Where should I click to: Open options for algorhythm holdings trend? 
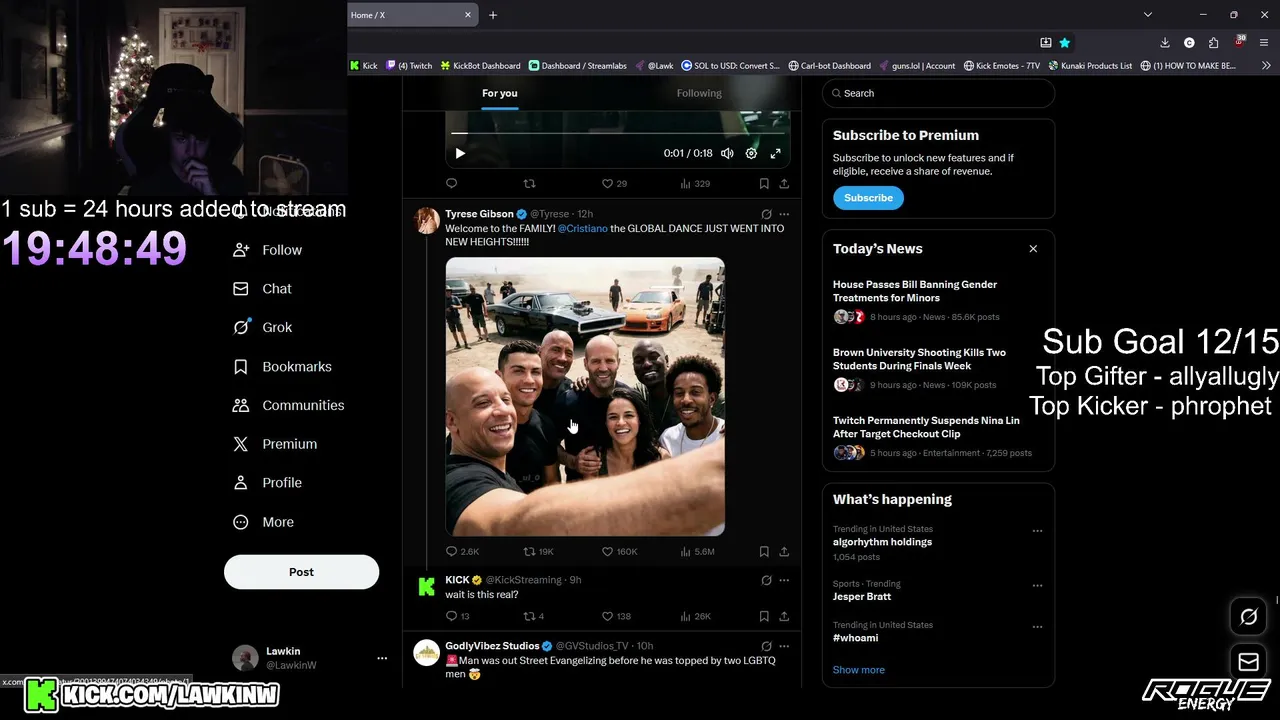[x=1037, y=531]
